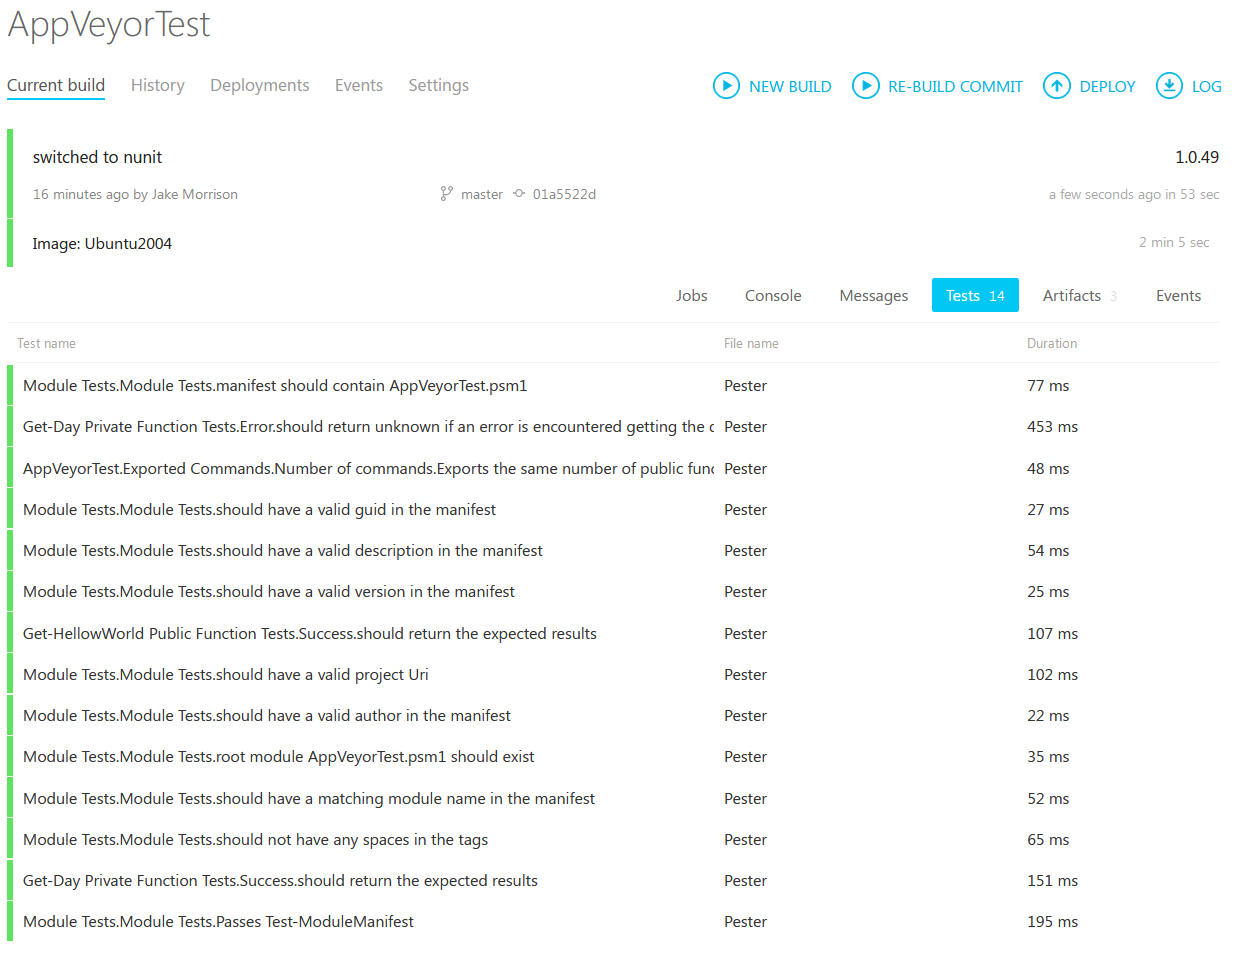Open commit 01a5522d
Image resolution: width=1247 pixels, height=955 pixels.
pos(564,194)
